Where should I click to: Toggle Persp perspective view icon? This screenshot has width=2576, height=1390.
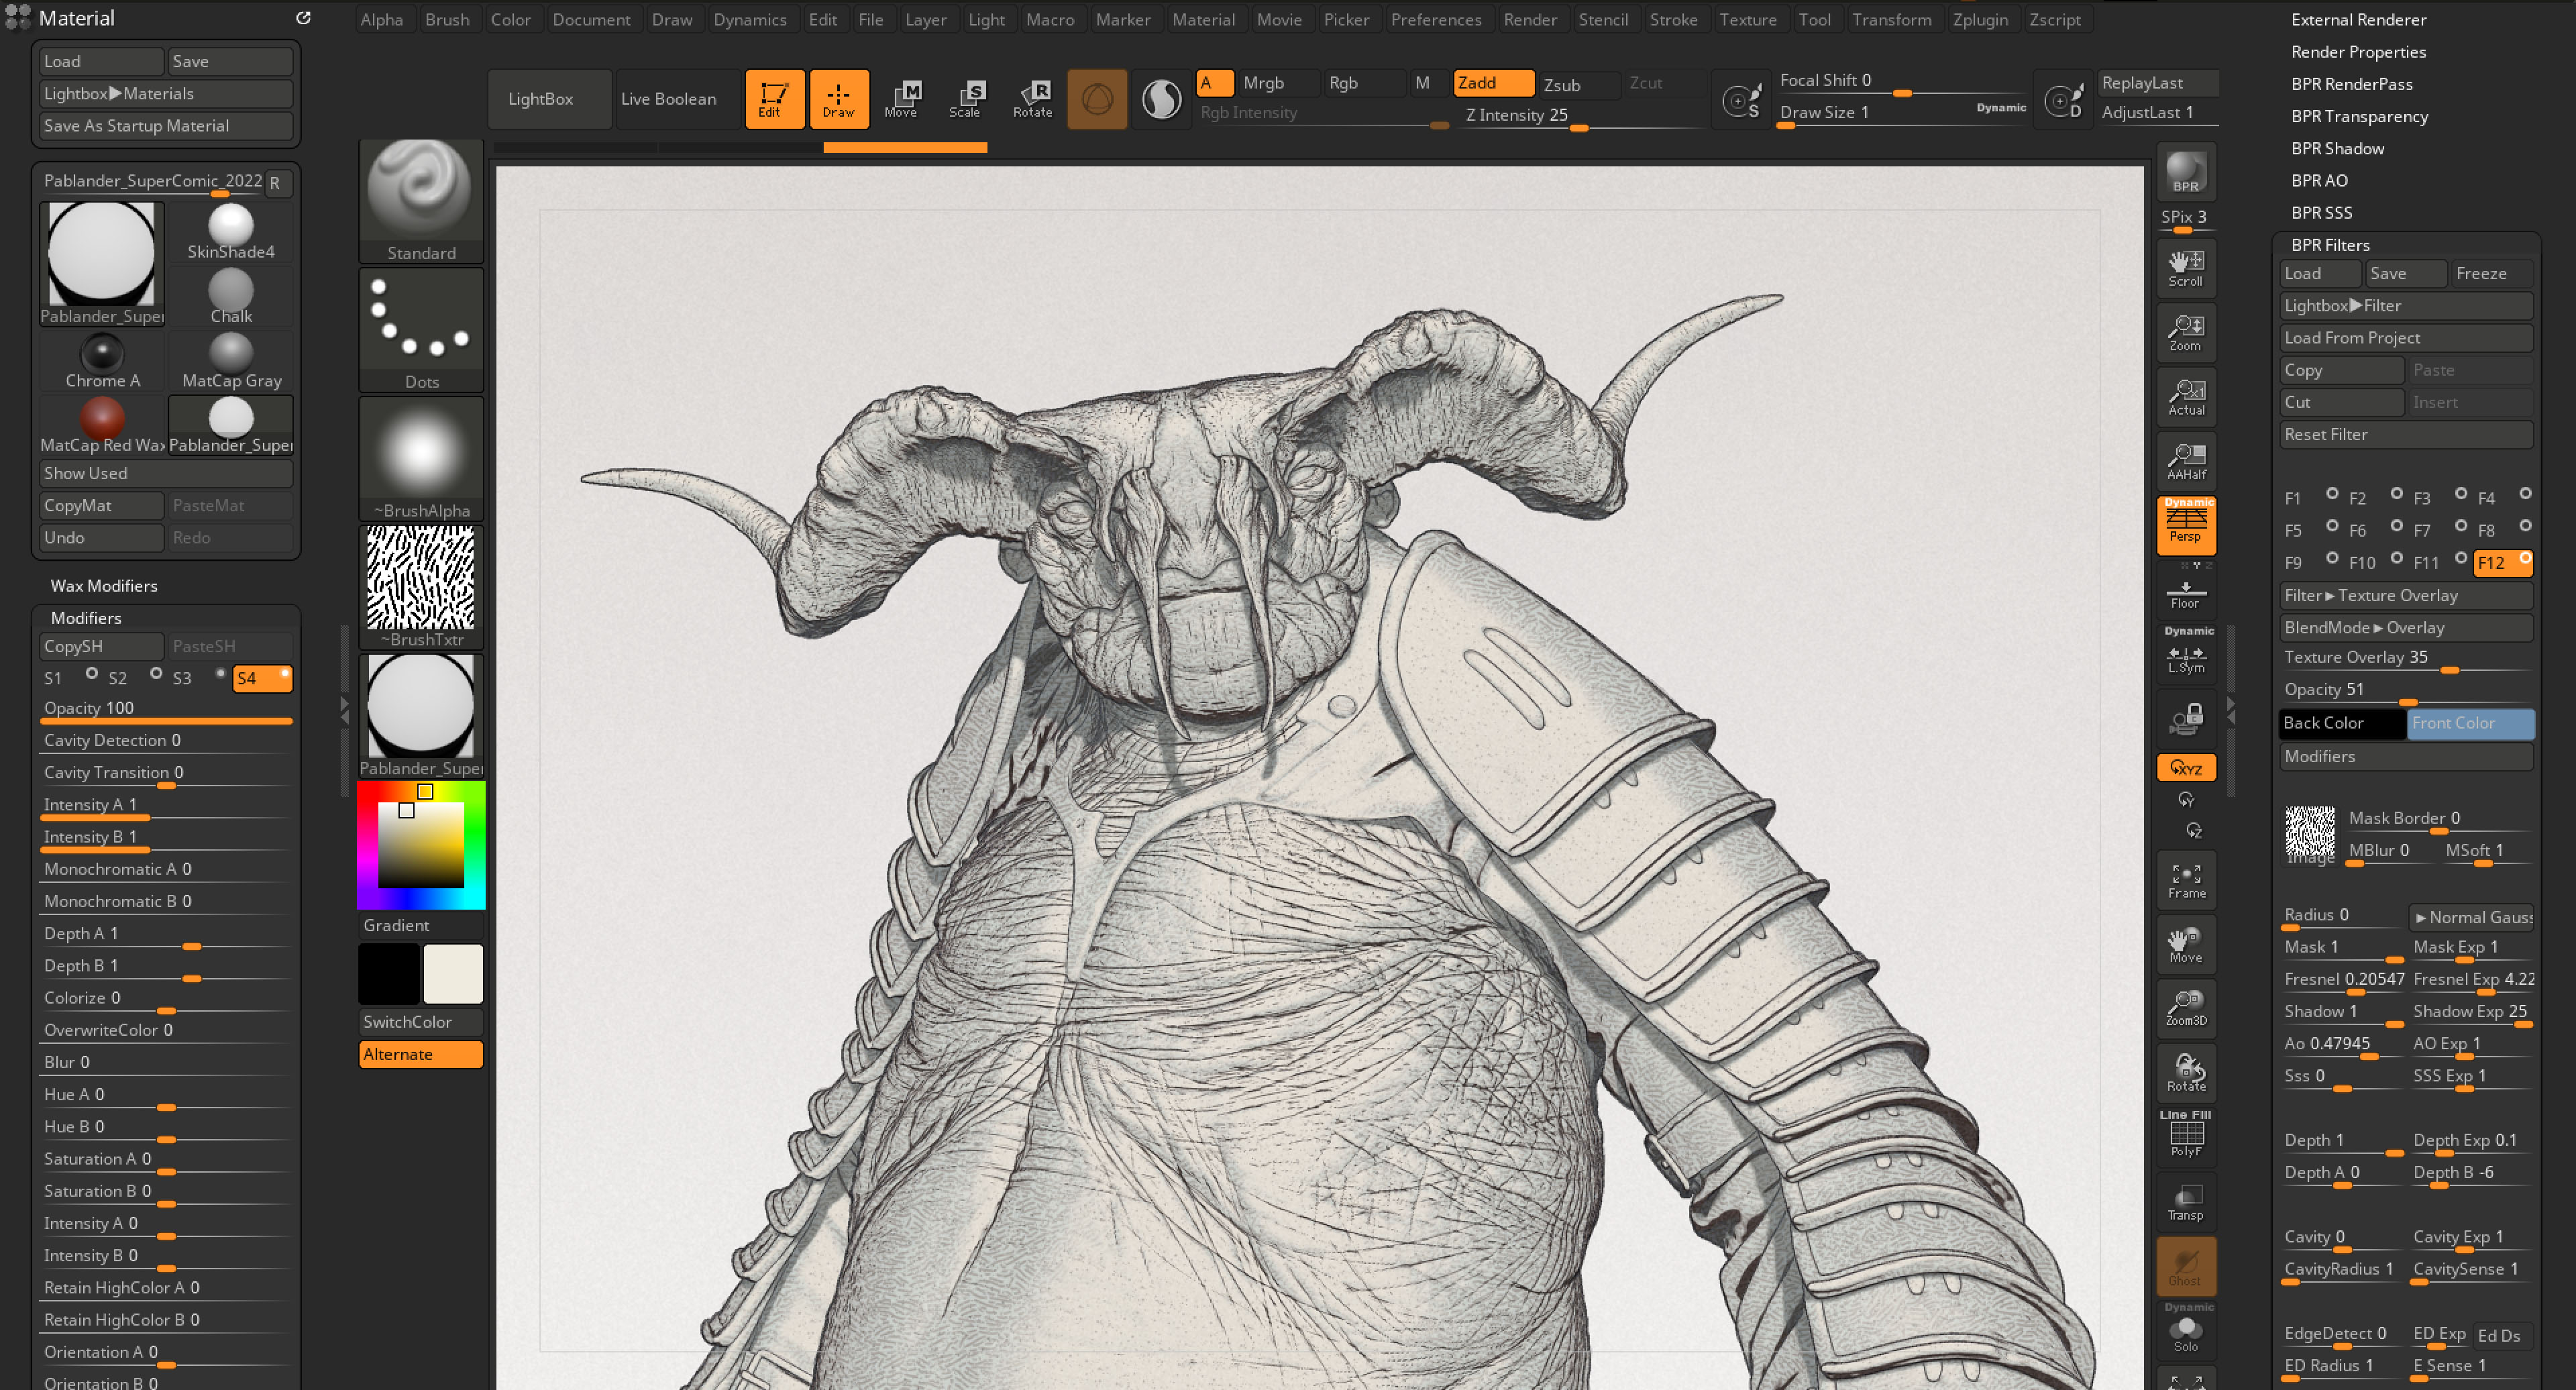[x=2186, y=525]
